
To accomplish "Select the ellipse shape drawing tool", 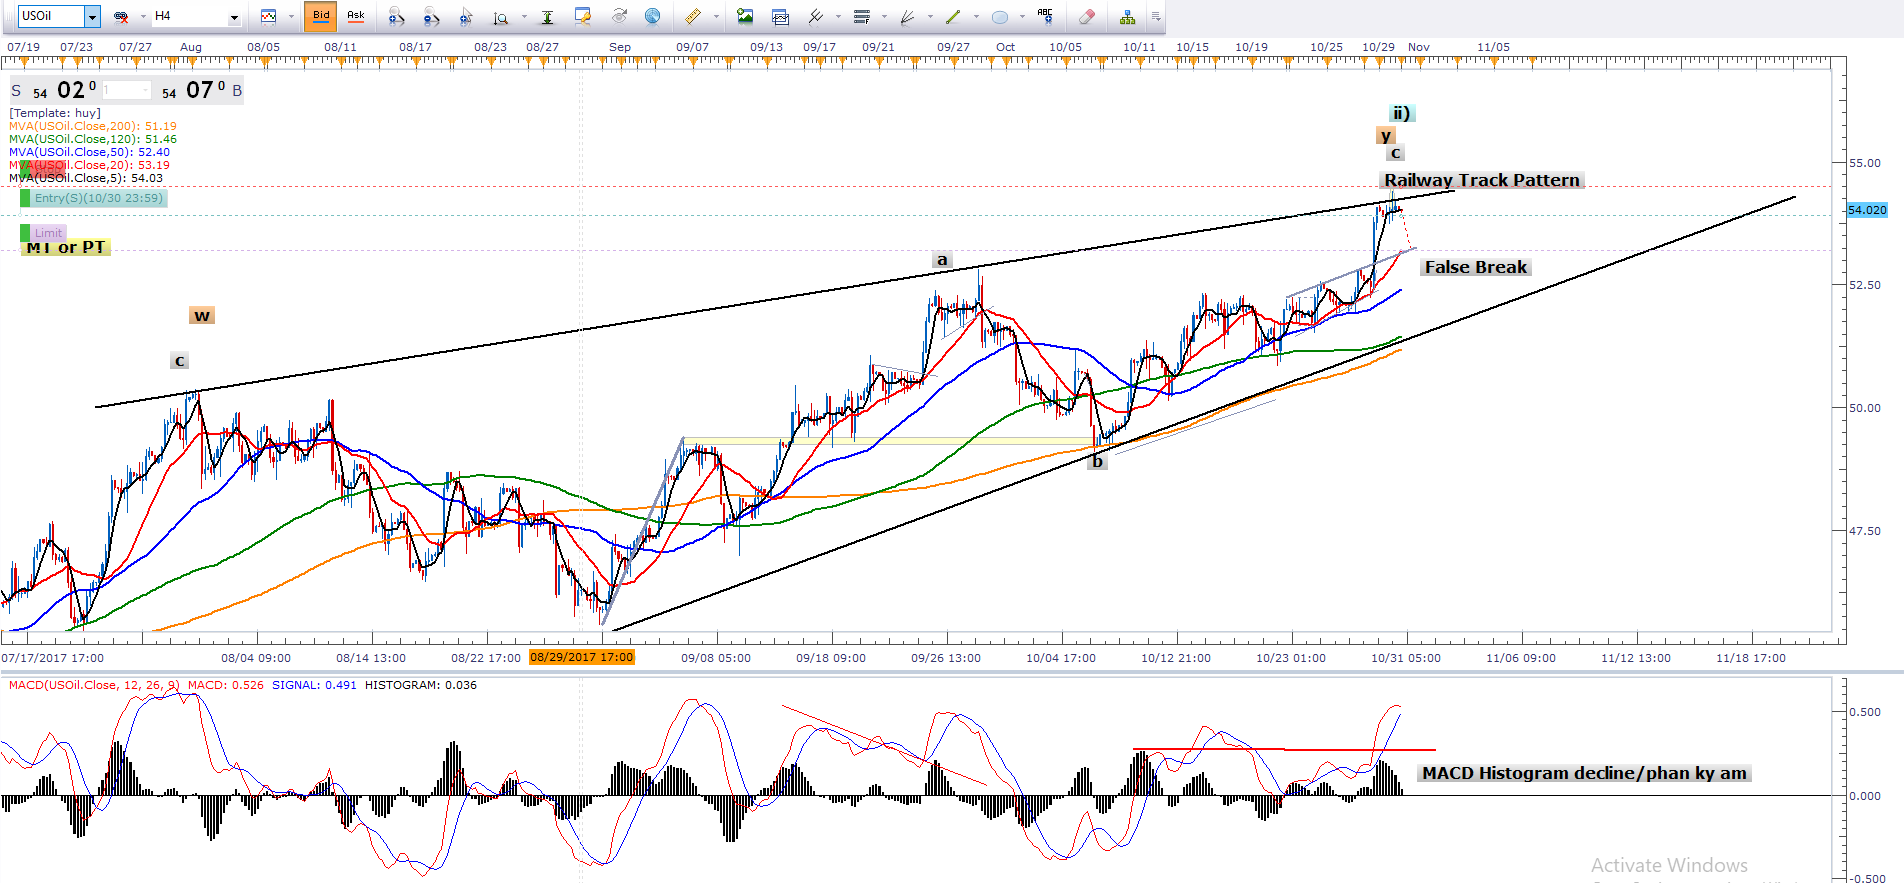I will click(x=999, y=16).
